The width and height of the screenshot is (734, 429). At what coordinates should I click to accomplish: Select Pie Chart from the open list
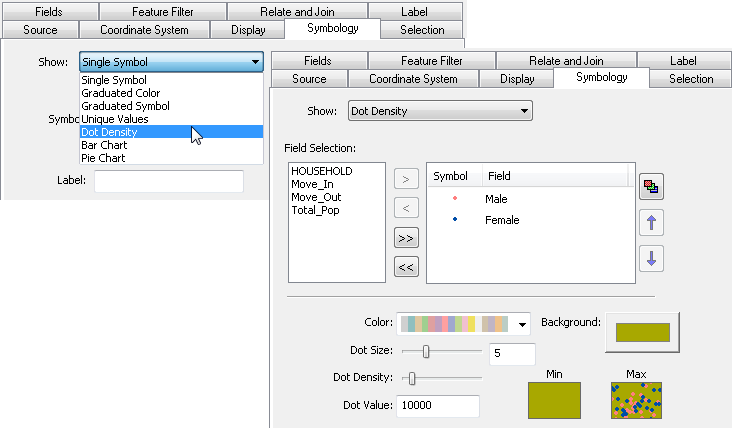103,158
